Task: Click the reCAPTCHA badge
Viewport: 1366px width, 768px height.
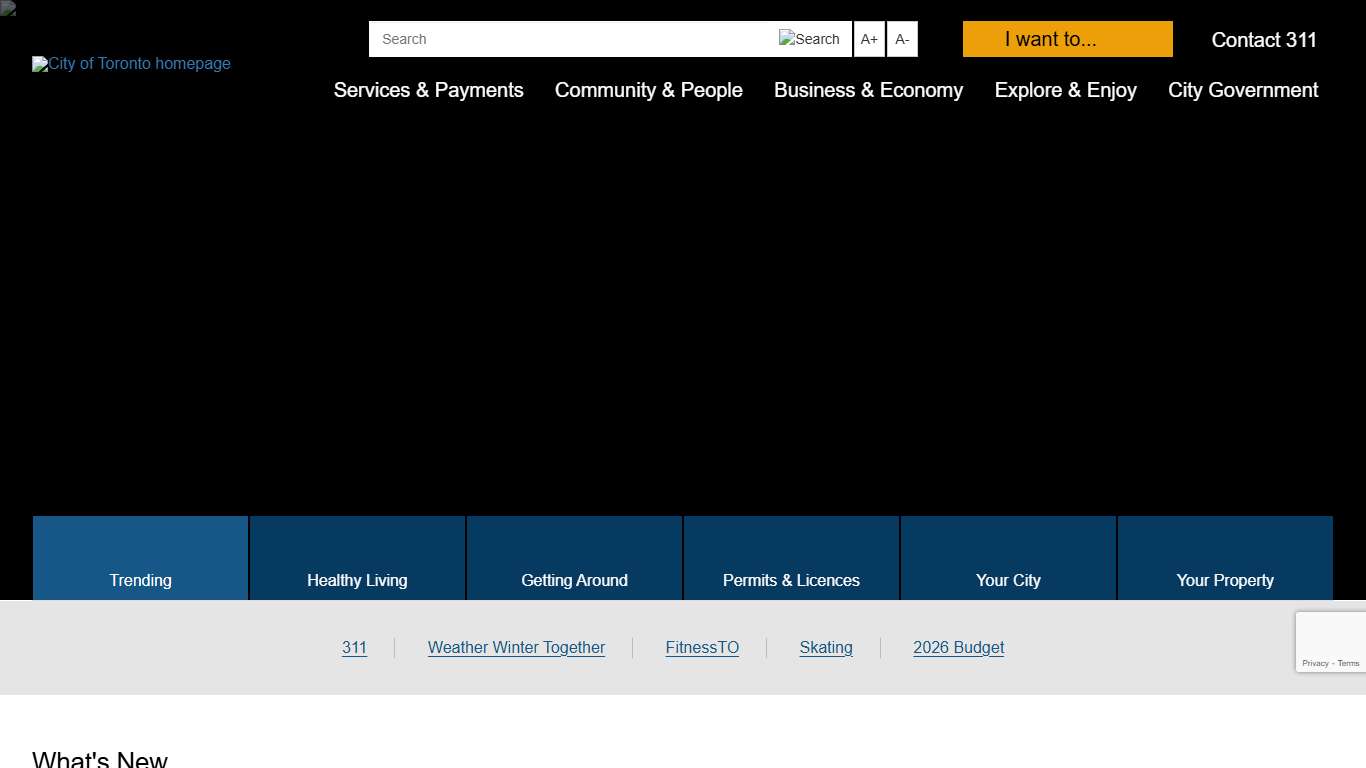Action: point(1330,642)
